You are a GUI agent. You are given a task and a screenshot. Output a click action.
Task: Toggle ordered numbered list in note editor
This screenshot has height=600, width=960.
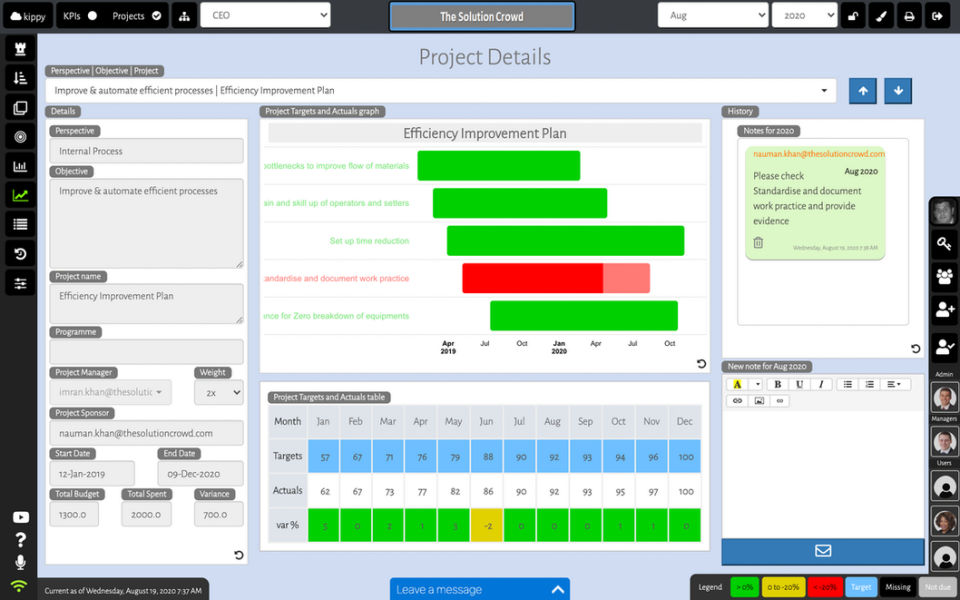[869, 384]
